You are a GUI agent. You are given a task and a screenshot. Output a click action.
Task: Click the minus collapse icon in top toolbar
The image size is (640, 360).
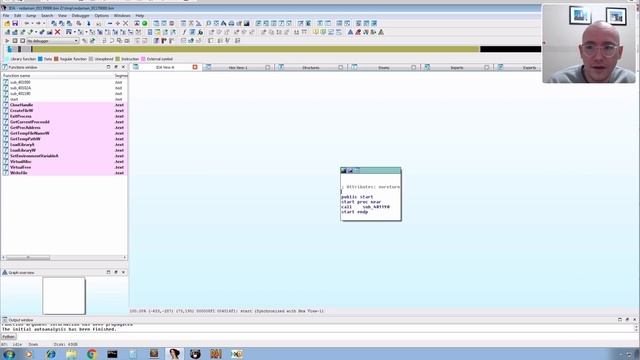(x=110, y=24)
